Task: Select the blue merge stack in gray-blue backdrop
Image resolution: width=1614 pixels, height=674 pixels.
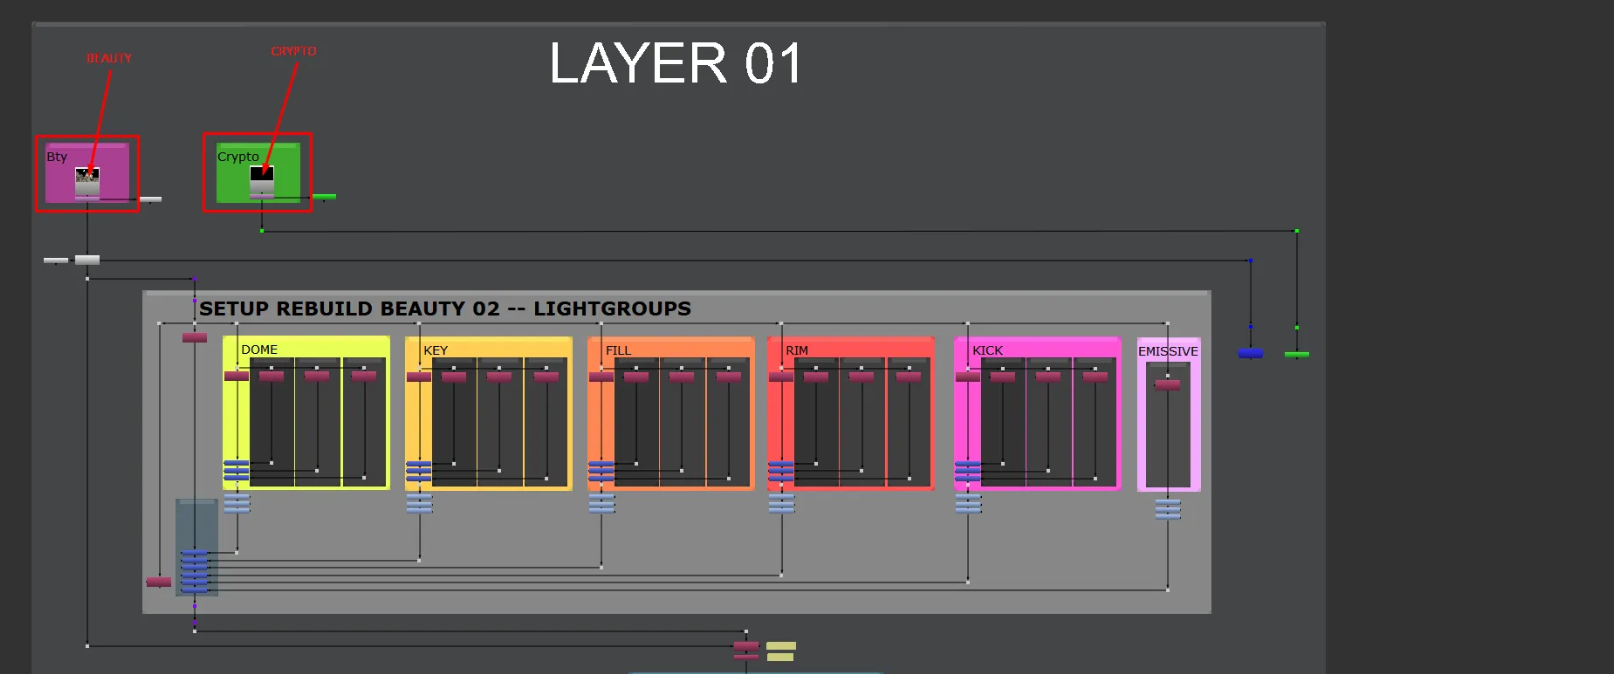Action: click(x=194, y=570)
